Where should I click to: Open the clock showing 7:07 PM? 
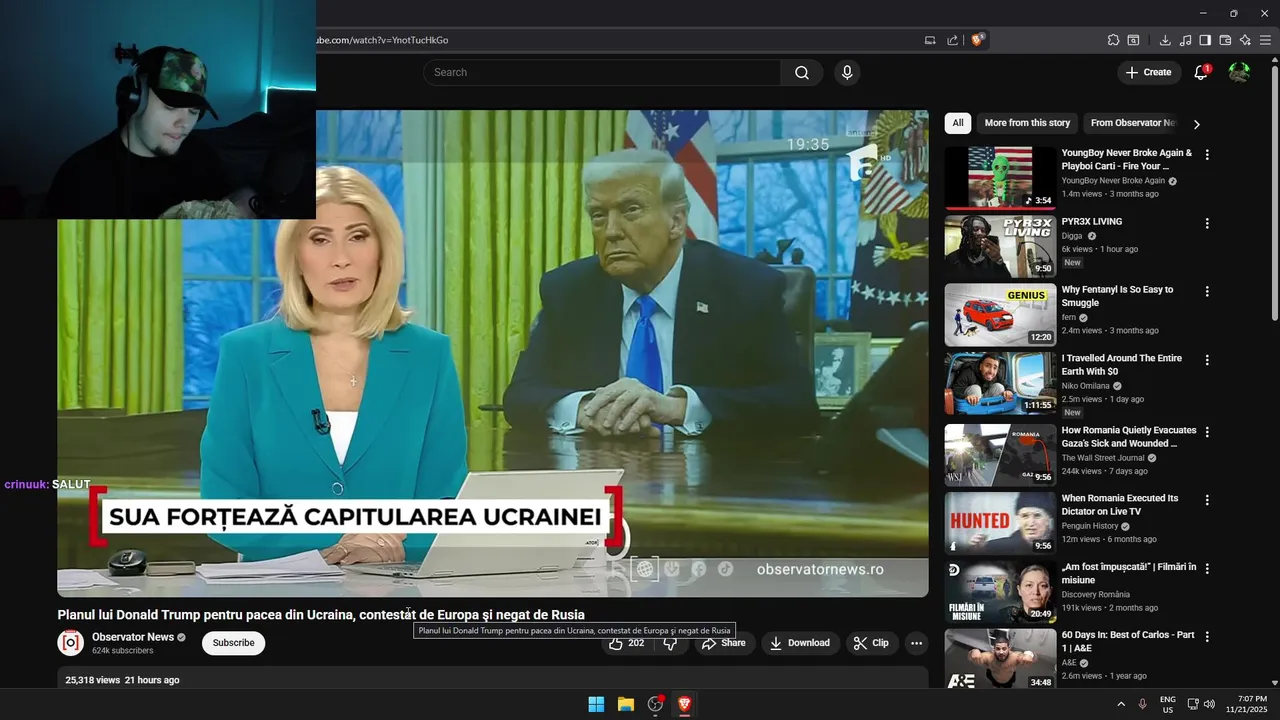point(1246,704)
